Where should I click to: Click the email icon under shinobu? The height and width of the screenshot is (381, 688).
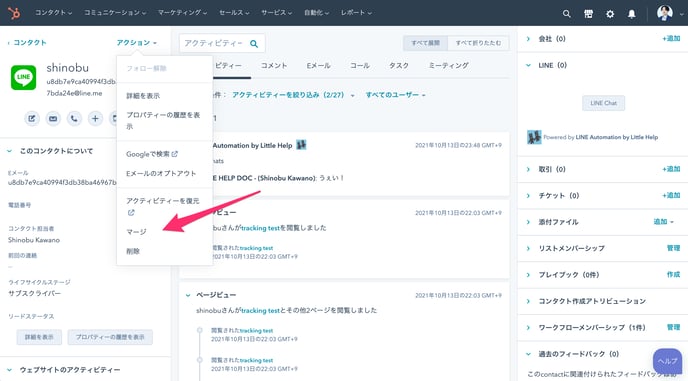click(x=53, y=119)
